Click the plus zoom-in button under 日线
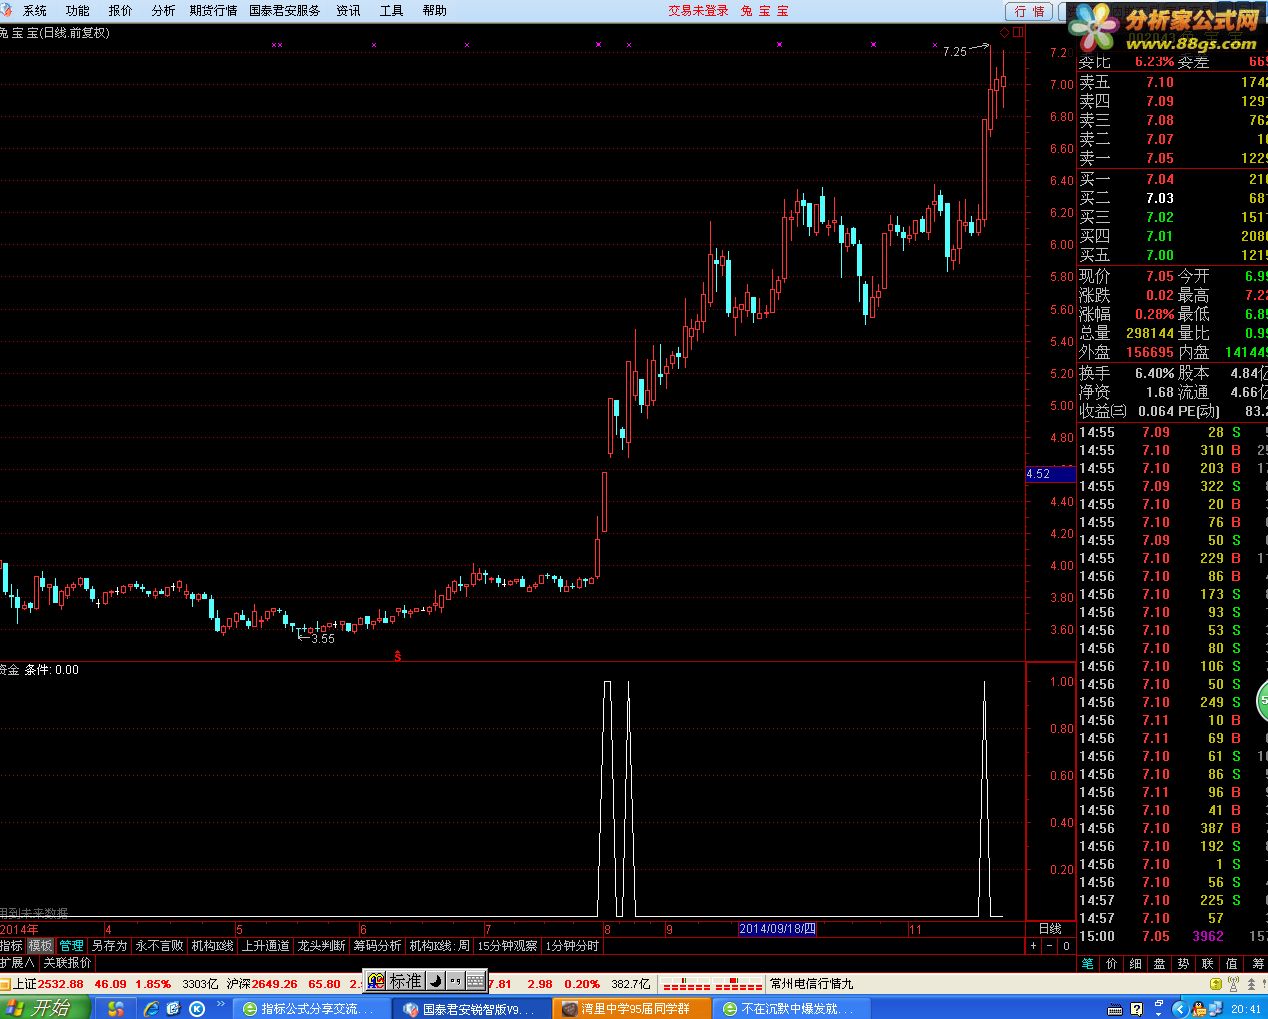Image resolution: width=1268 pixels, height=1019 pixels. 1034,945
